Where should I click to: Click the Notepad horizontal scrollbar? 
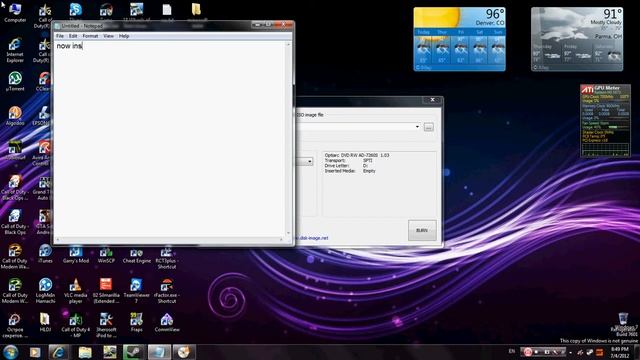coord(170,240)
